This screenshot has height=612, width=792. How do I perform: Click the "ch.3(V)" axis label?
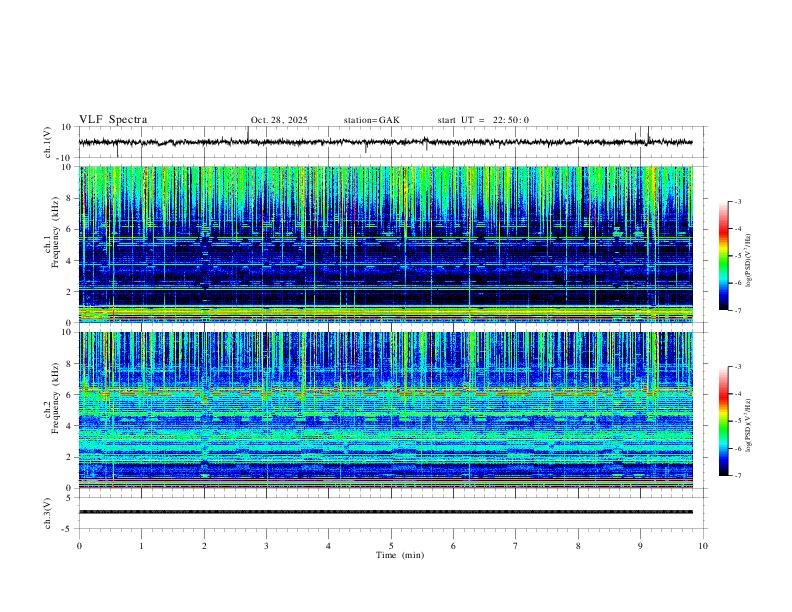click(x=48, y=514)
